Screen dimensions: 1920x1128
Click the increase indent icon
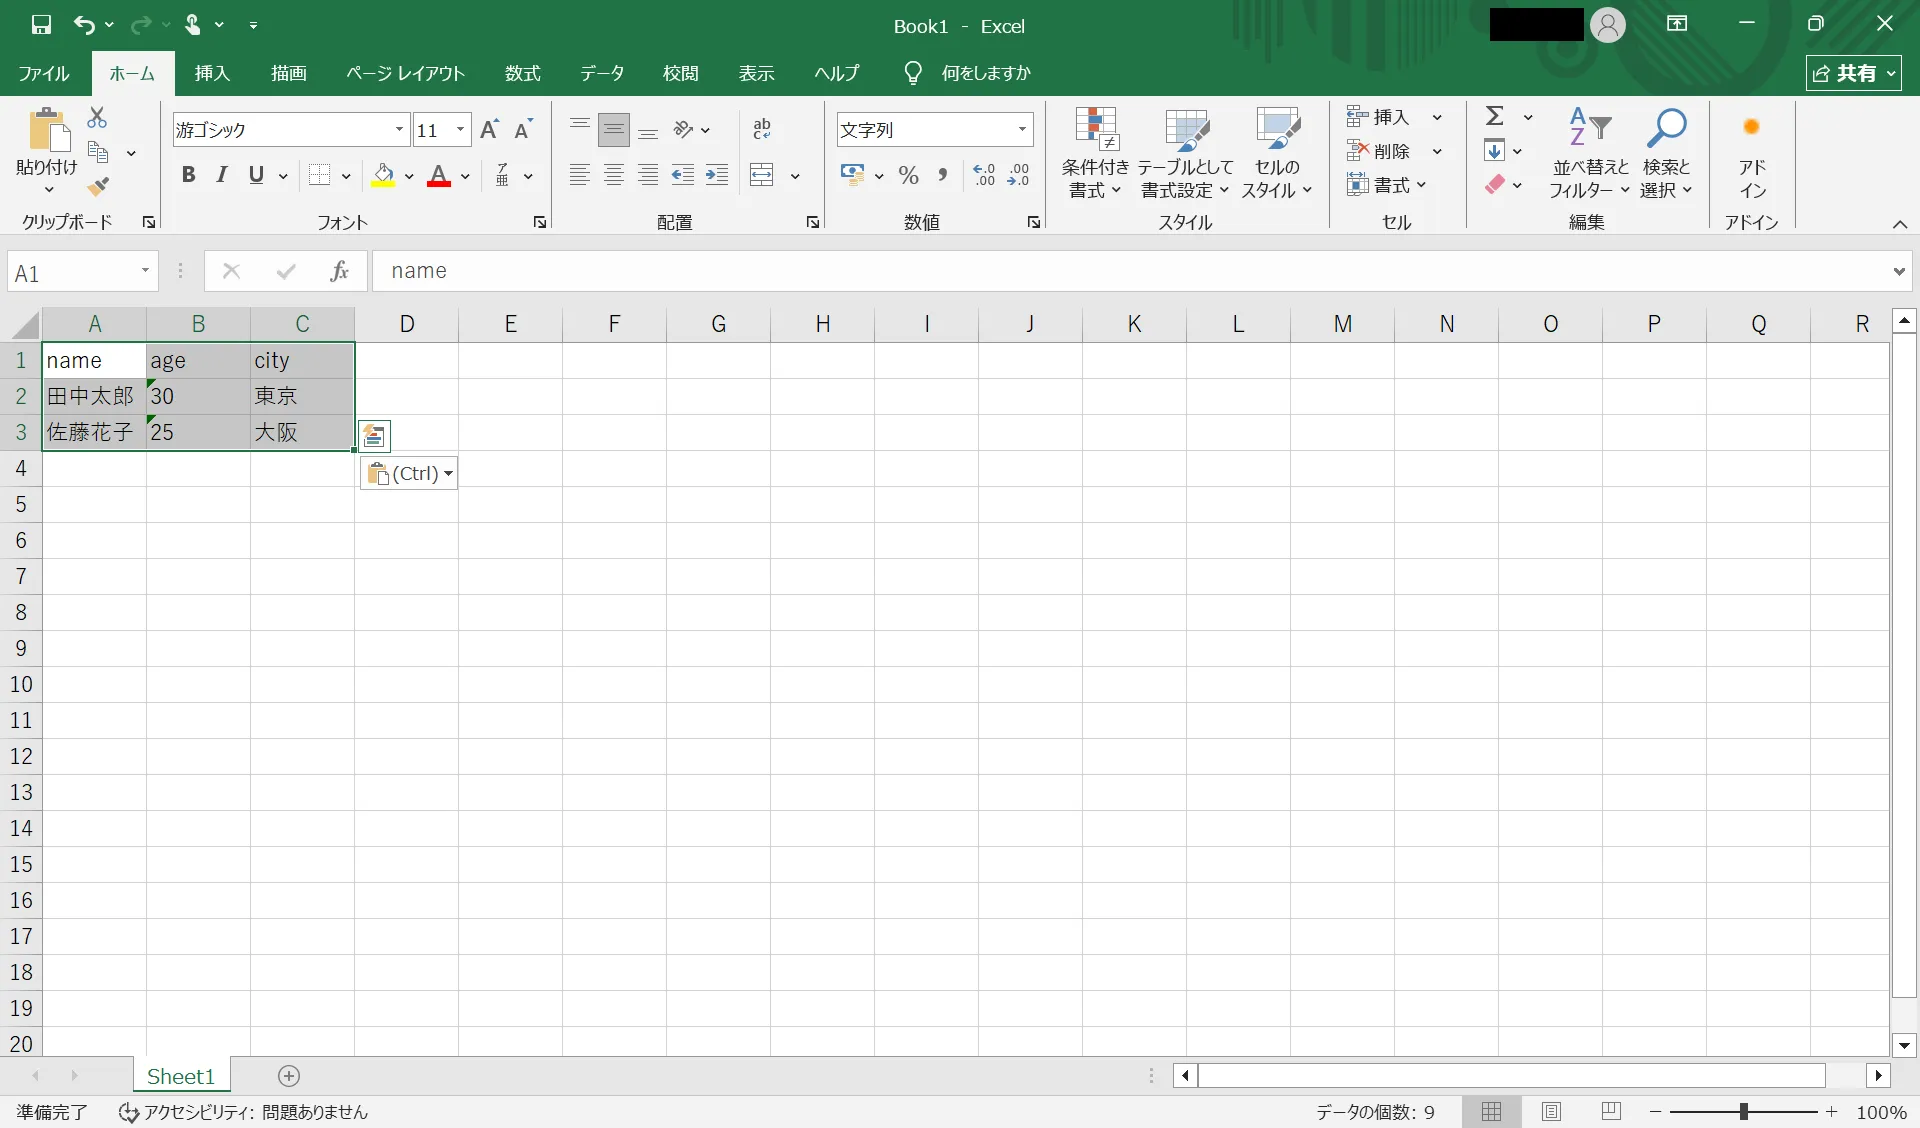point(717,176)
